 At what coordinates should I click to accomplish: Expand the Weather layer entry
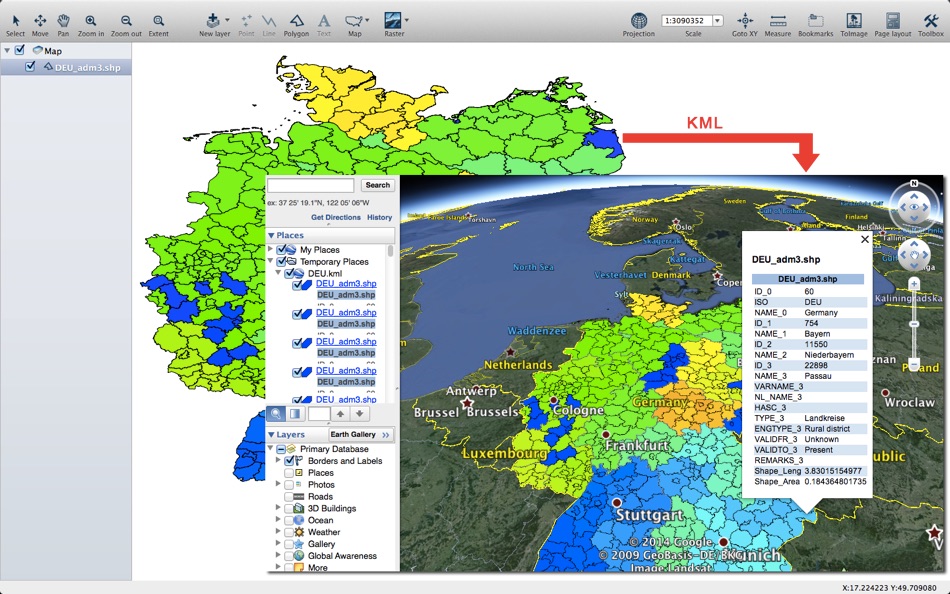tap(278, 532)
